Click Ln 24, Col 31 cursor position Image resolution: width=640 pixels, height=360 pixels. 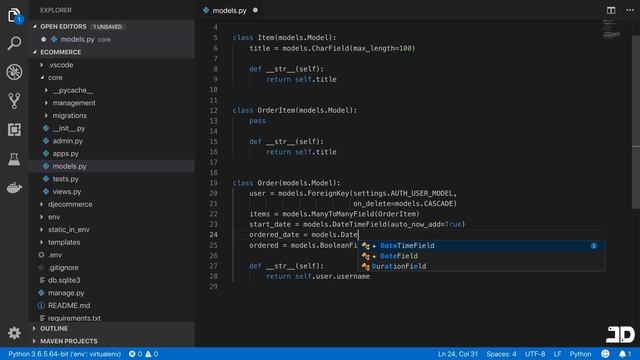click(458, 354)
